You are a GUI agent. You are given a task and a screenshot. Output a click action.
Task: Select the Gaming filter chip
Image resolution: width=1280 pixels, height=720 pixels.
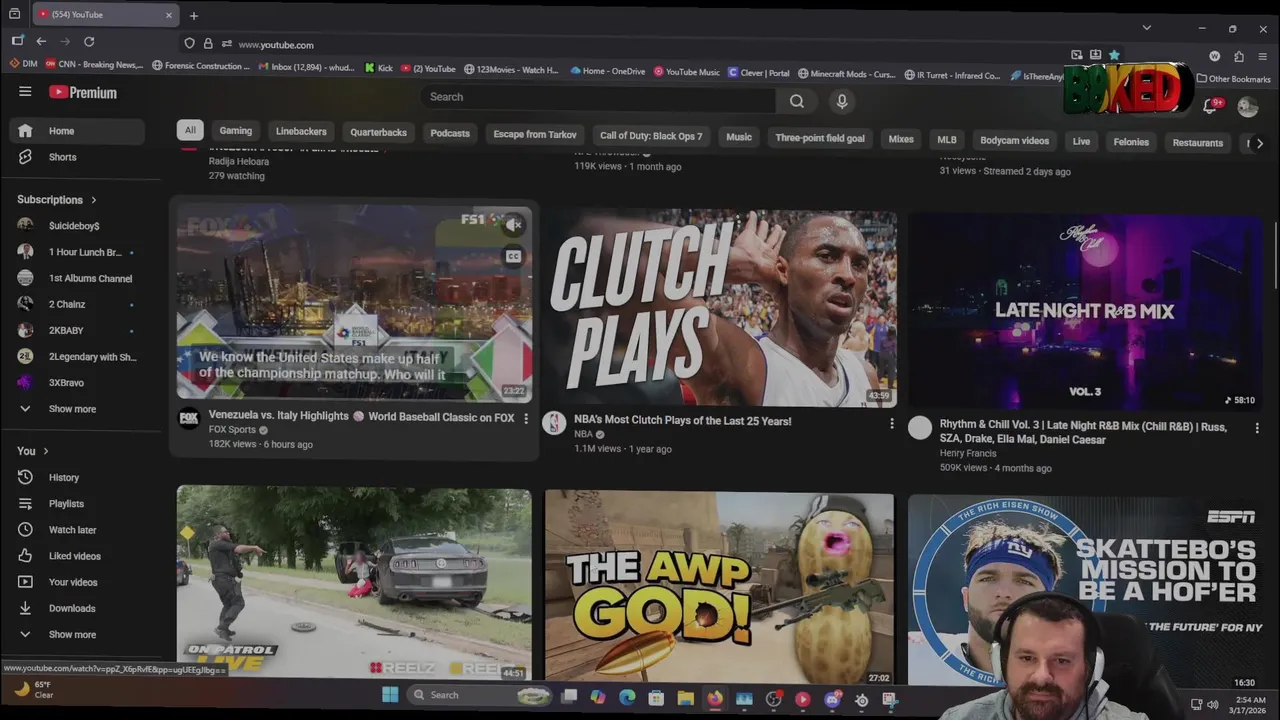(x=236, y=131)
